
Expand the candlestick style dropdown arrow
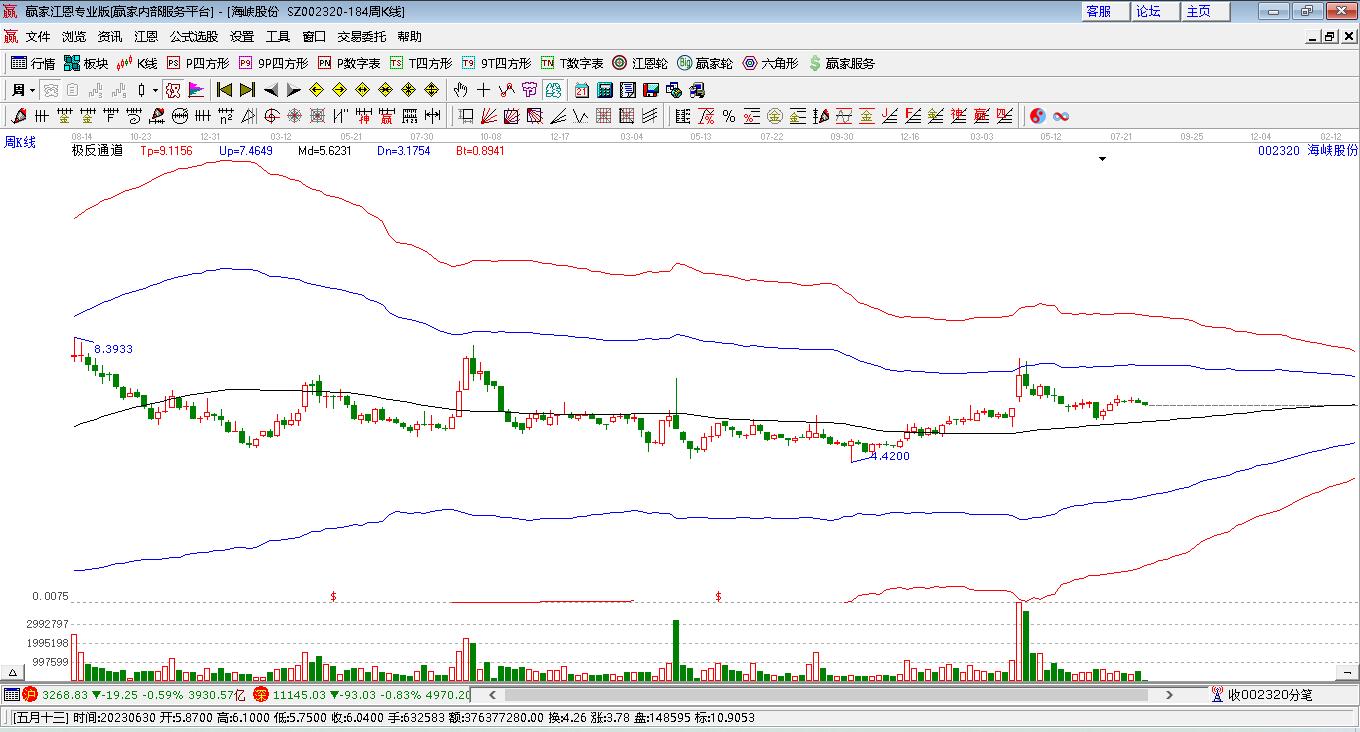155,90
